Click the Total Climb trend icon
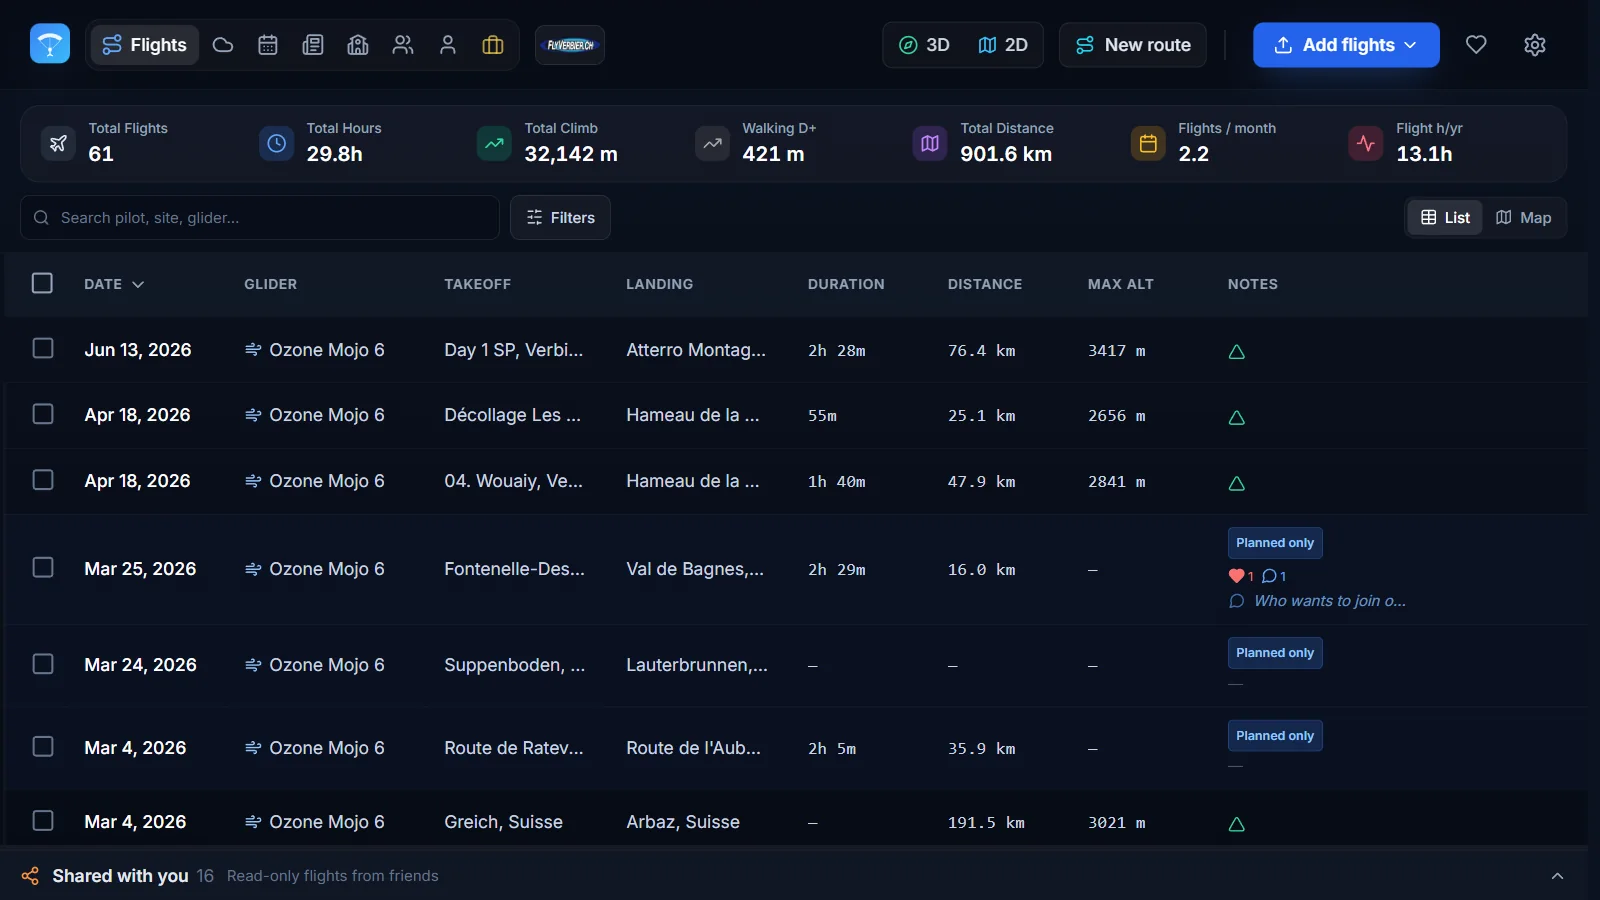This screenshot has height=900, width=1600. (494, 143)
